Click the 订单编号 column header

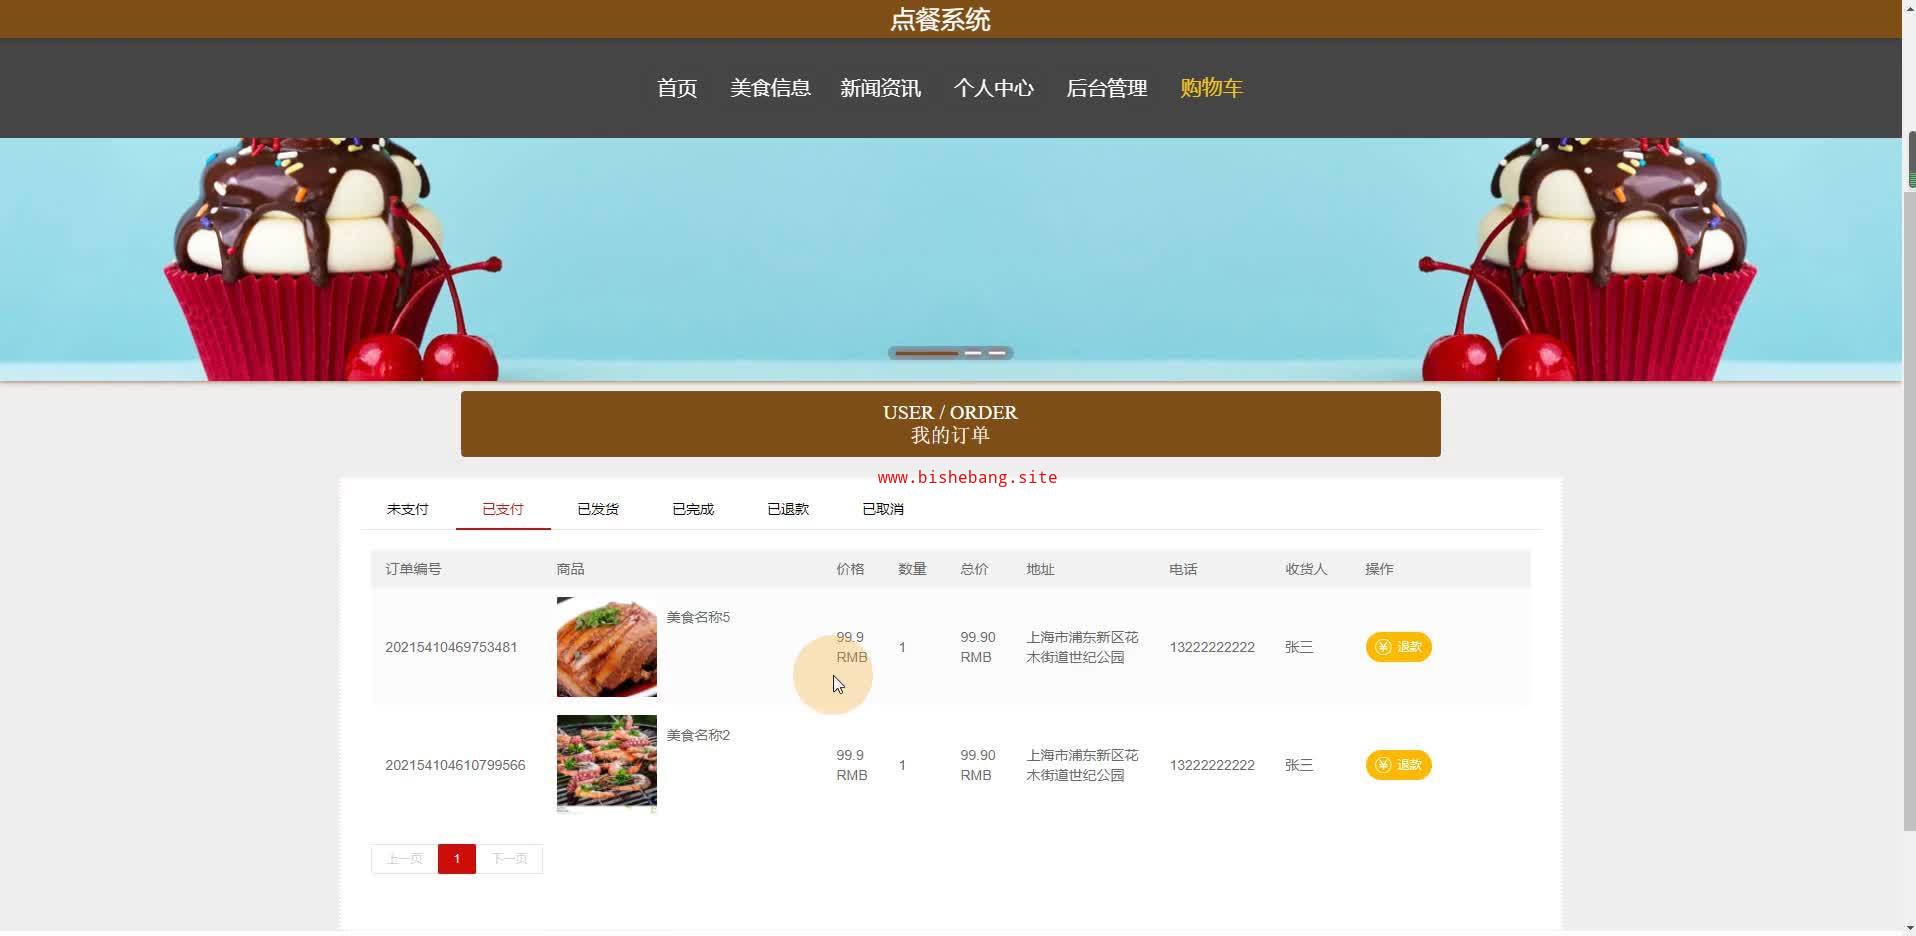coord(413,569)
